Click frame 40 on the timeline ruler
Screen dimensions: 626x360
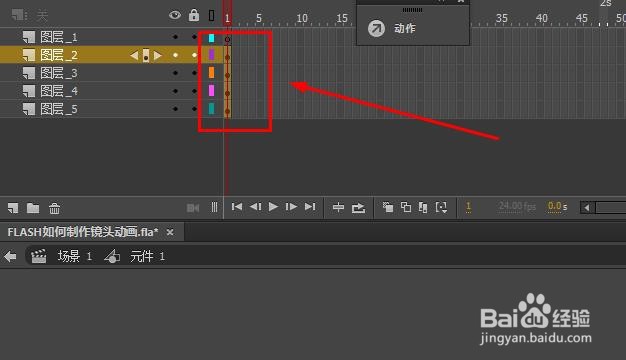541,18
